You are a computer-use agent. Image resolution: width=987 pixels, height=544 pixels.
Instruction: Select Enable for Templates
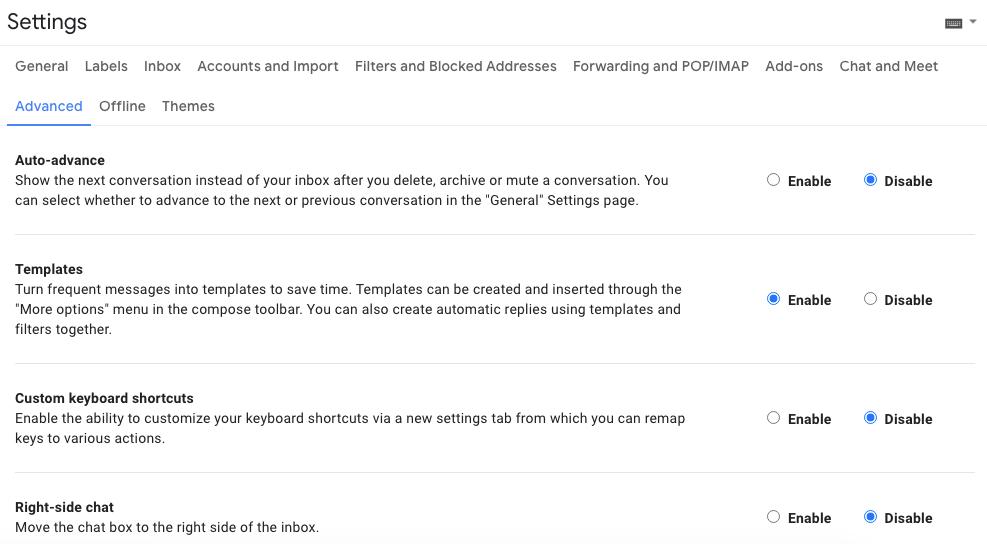[773, 299]
